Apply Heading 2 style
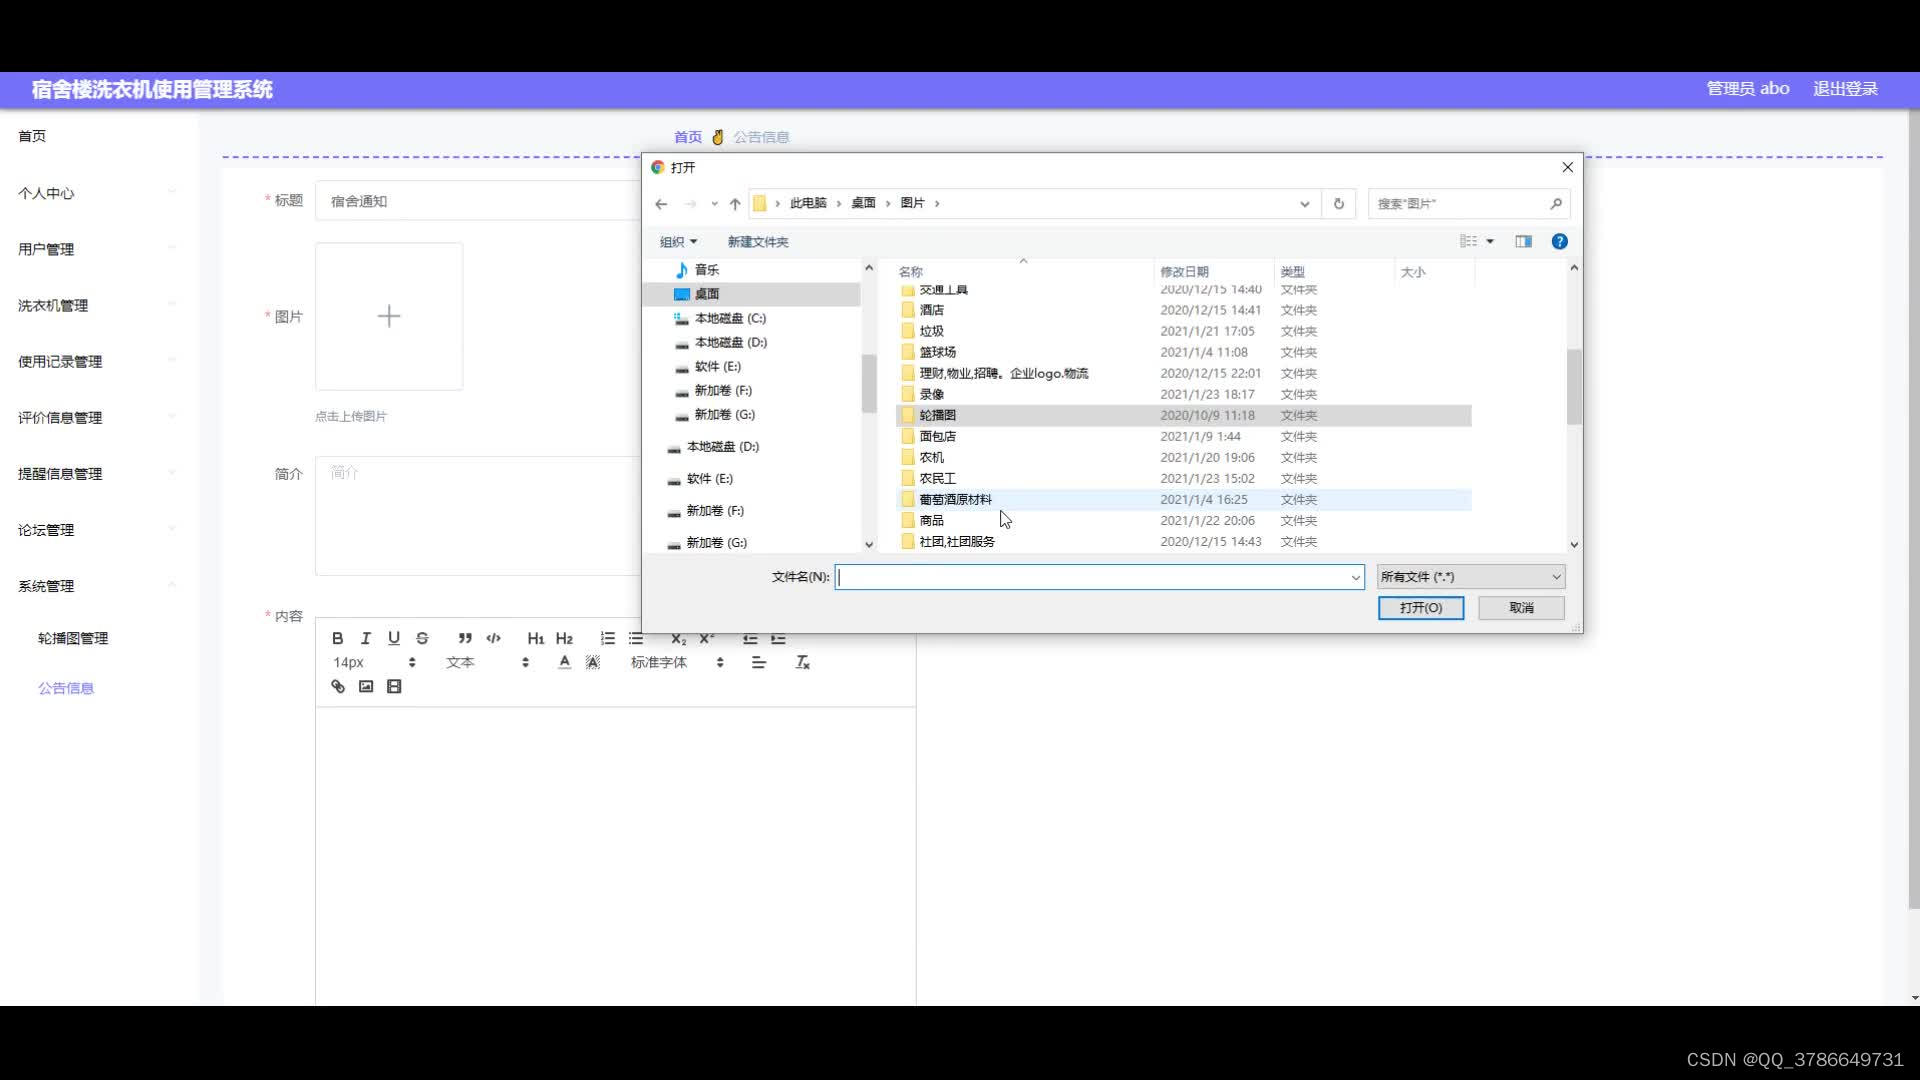1920x1080 pixels. click(x=564, y=638)
